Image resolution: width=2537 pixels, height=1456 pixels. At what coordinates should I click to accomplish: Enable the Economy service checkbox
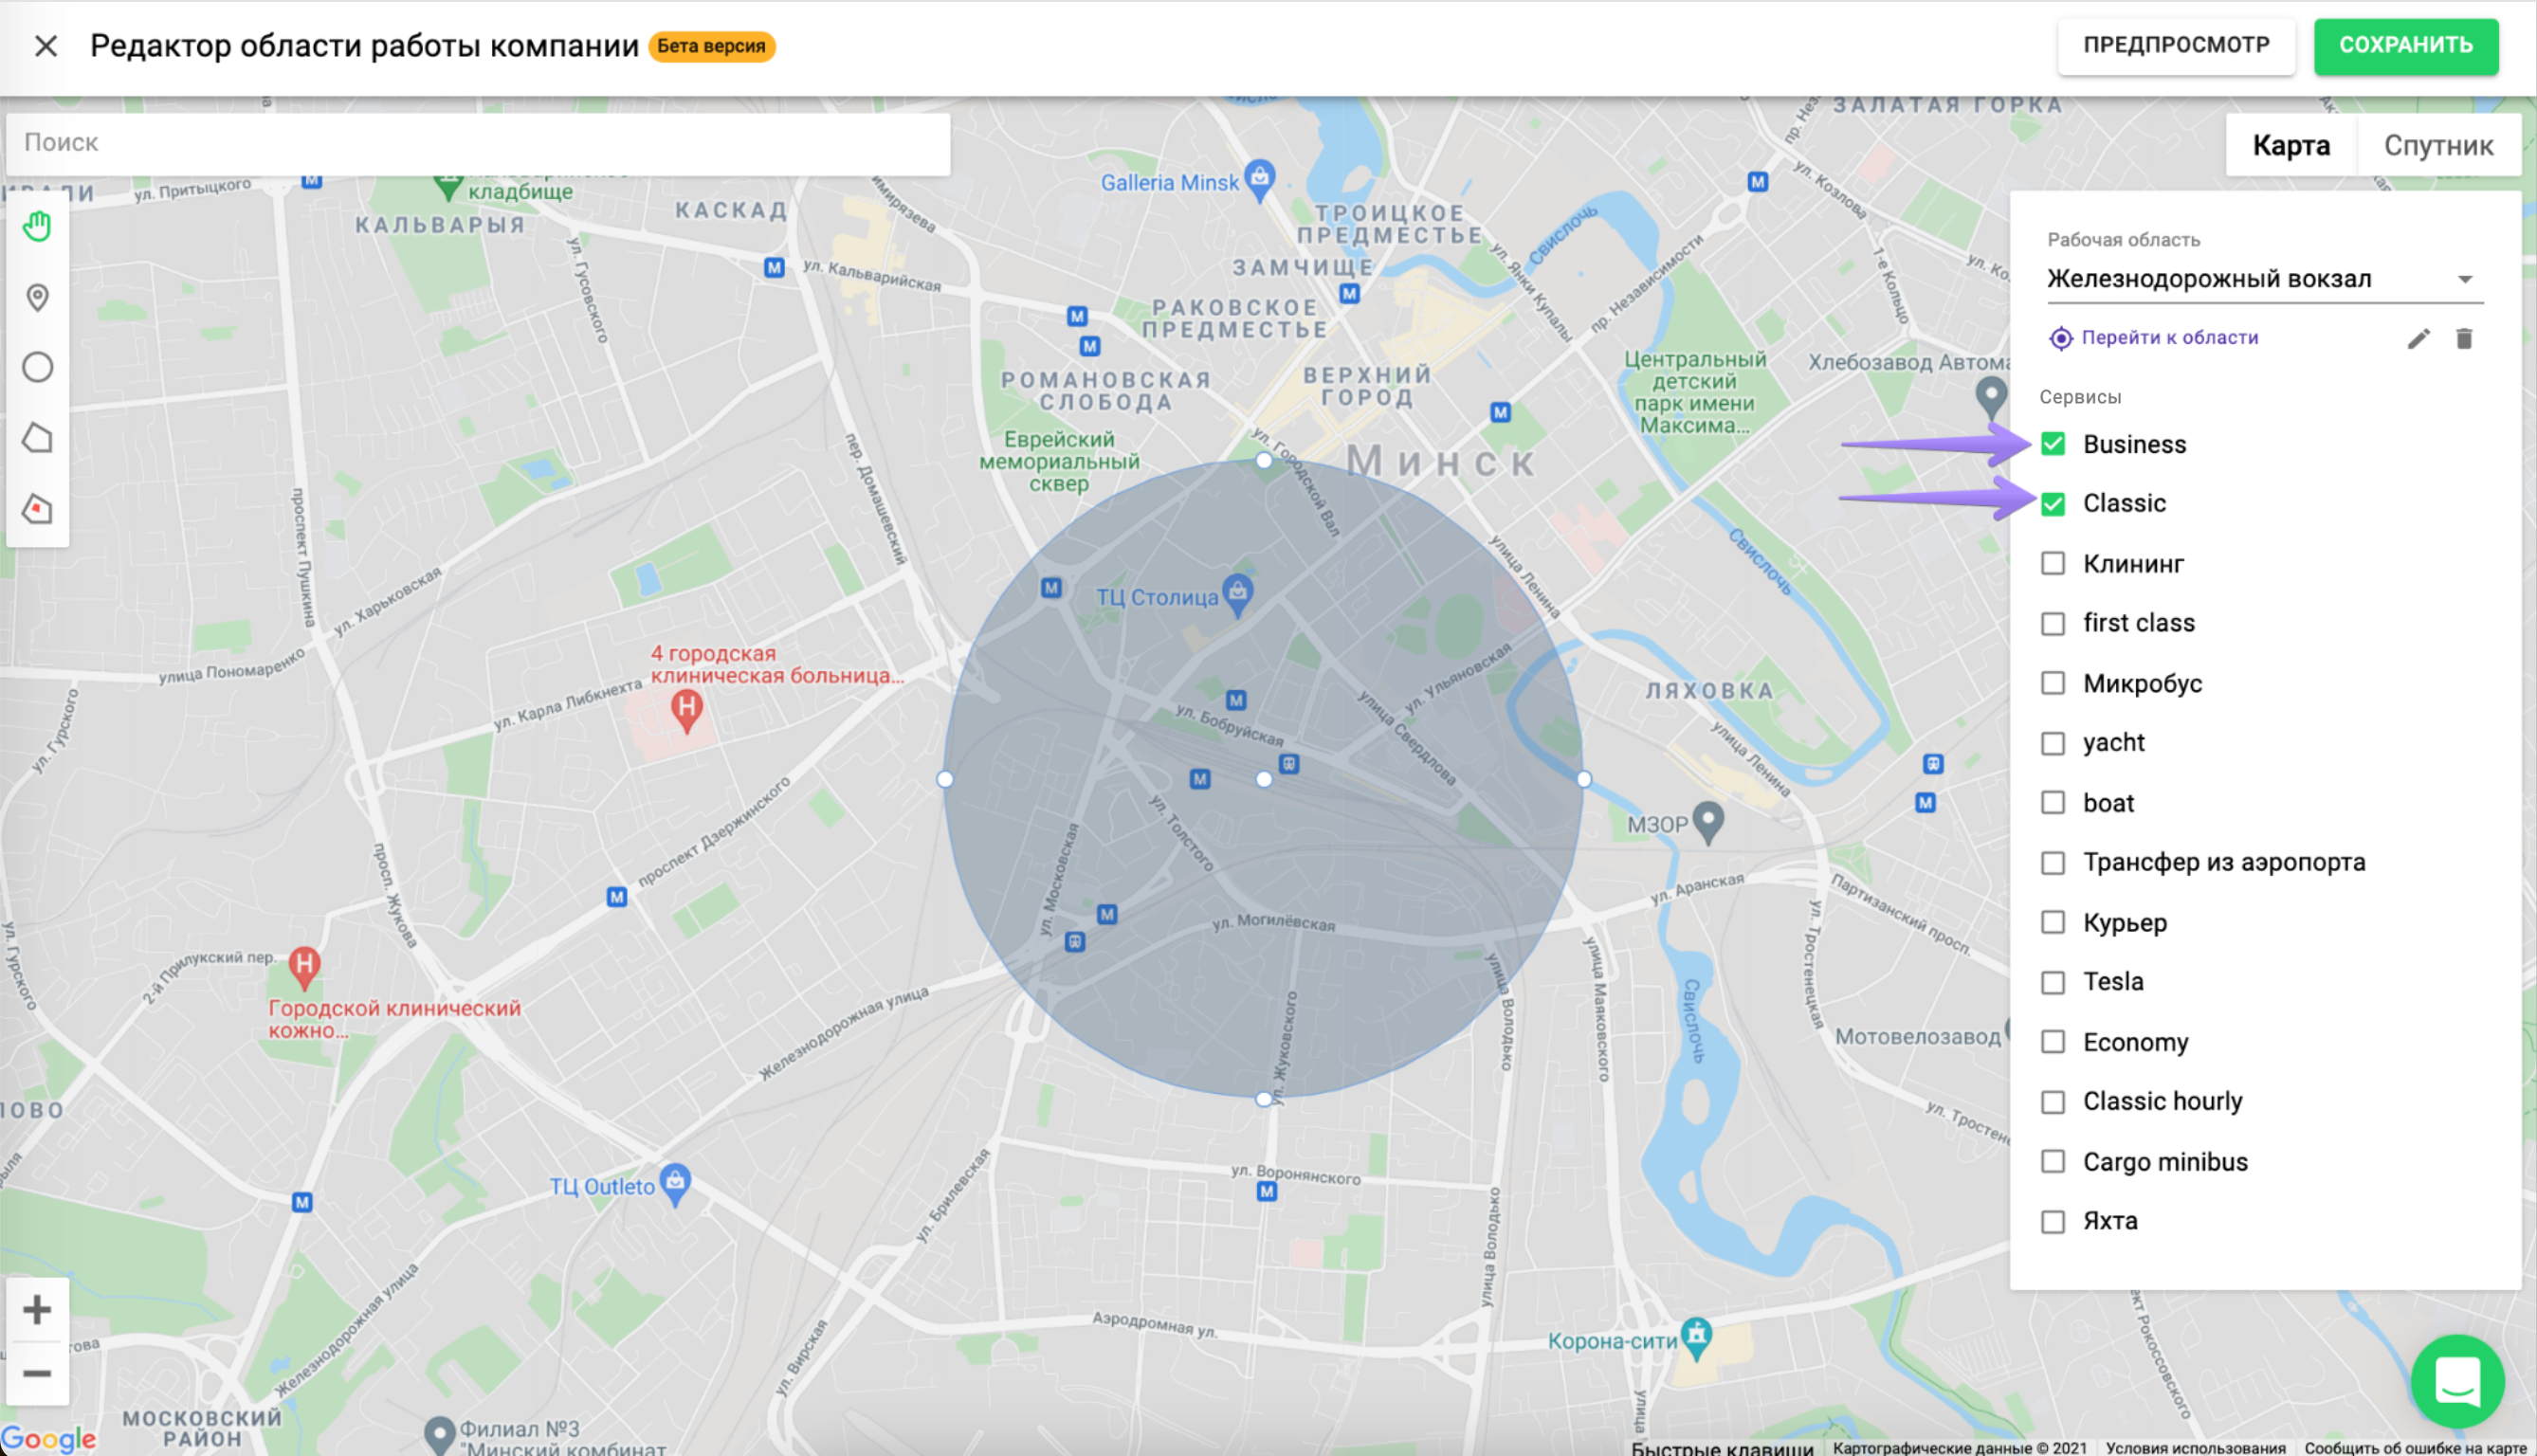(2053, 1042)
